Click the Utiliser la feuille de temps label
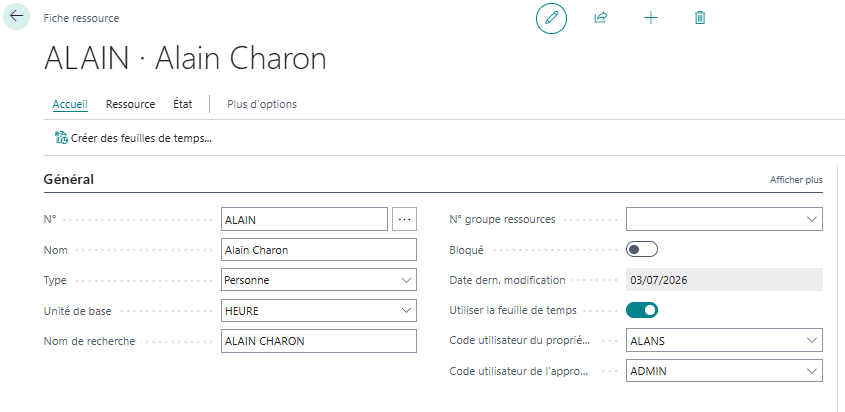Screen dimensions: 845x412 tap(513, 310)
